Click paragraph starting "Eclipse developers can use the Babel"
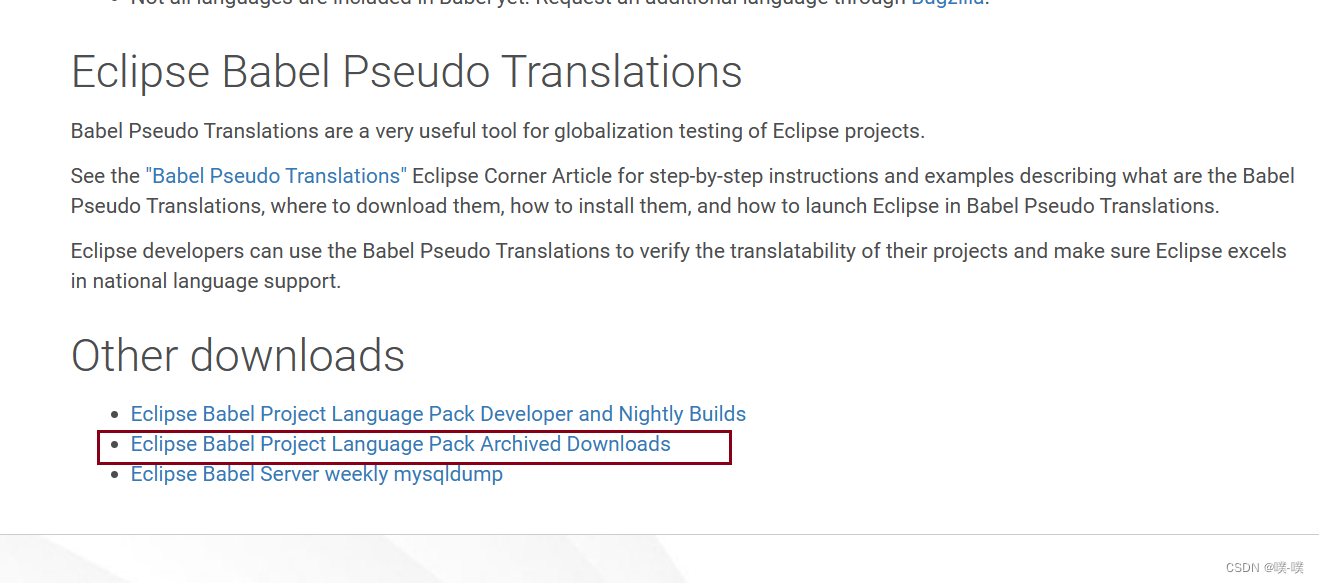1319x583 pixels. (x=678, y=266)
